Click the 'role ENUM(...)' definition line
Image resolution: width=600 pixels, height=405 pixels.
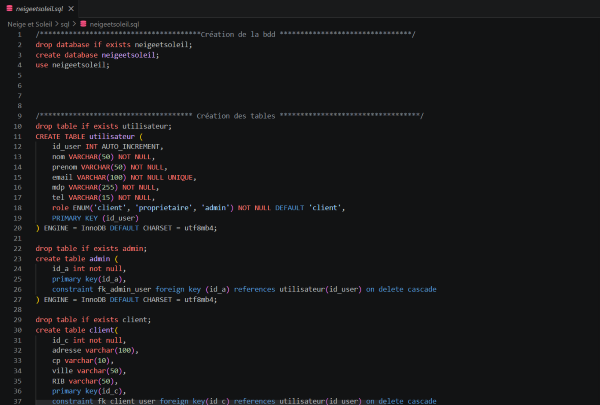(x=199, y=208)
